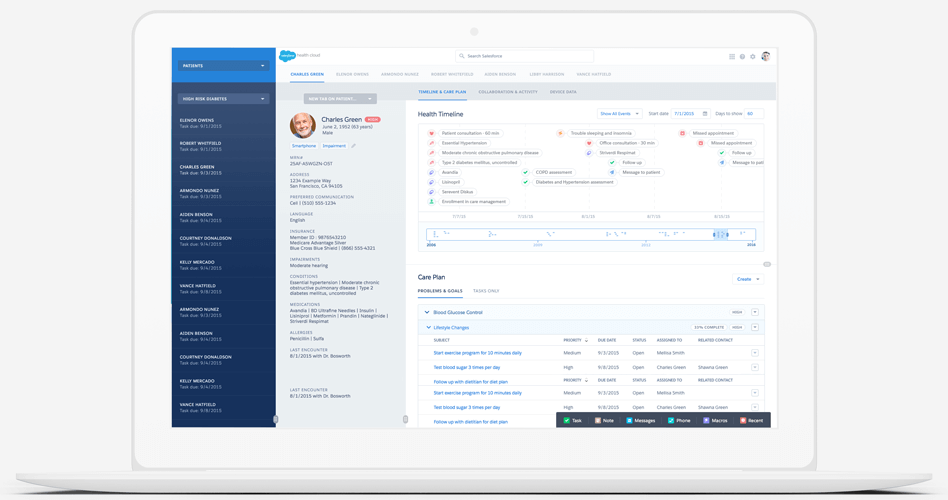
Task: Switch to the Tasks Only tab
Action: click(x=486, y=291)
